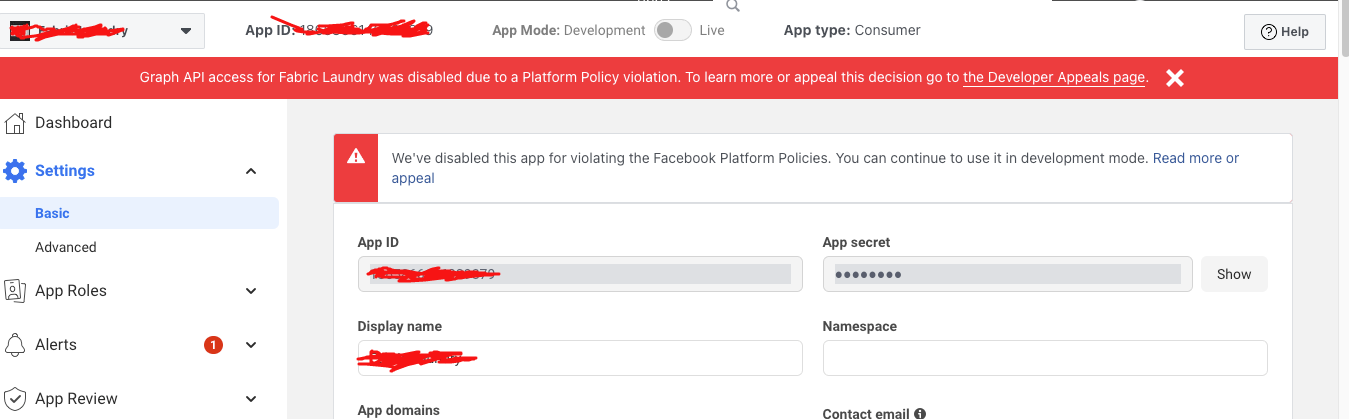
Task: Click the search magnifier icon at top
Action: click(733, 6)
